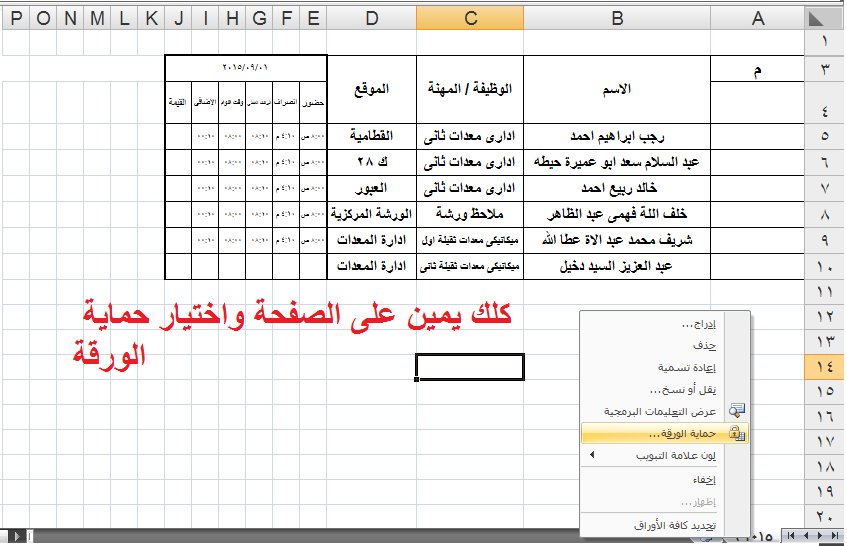The image size is (847, 546).
Task: Choose حذف from the context menu
Action: (666, 345)
